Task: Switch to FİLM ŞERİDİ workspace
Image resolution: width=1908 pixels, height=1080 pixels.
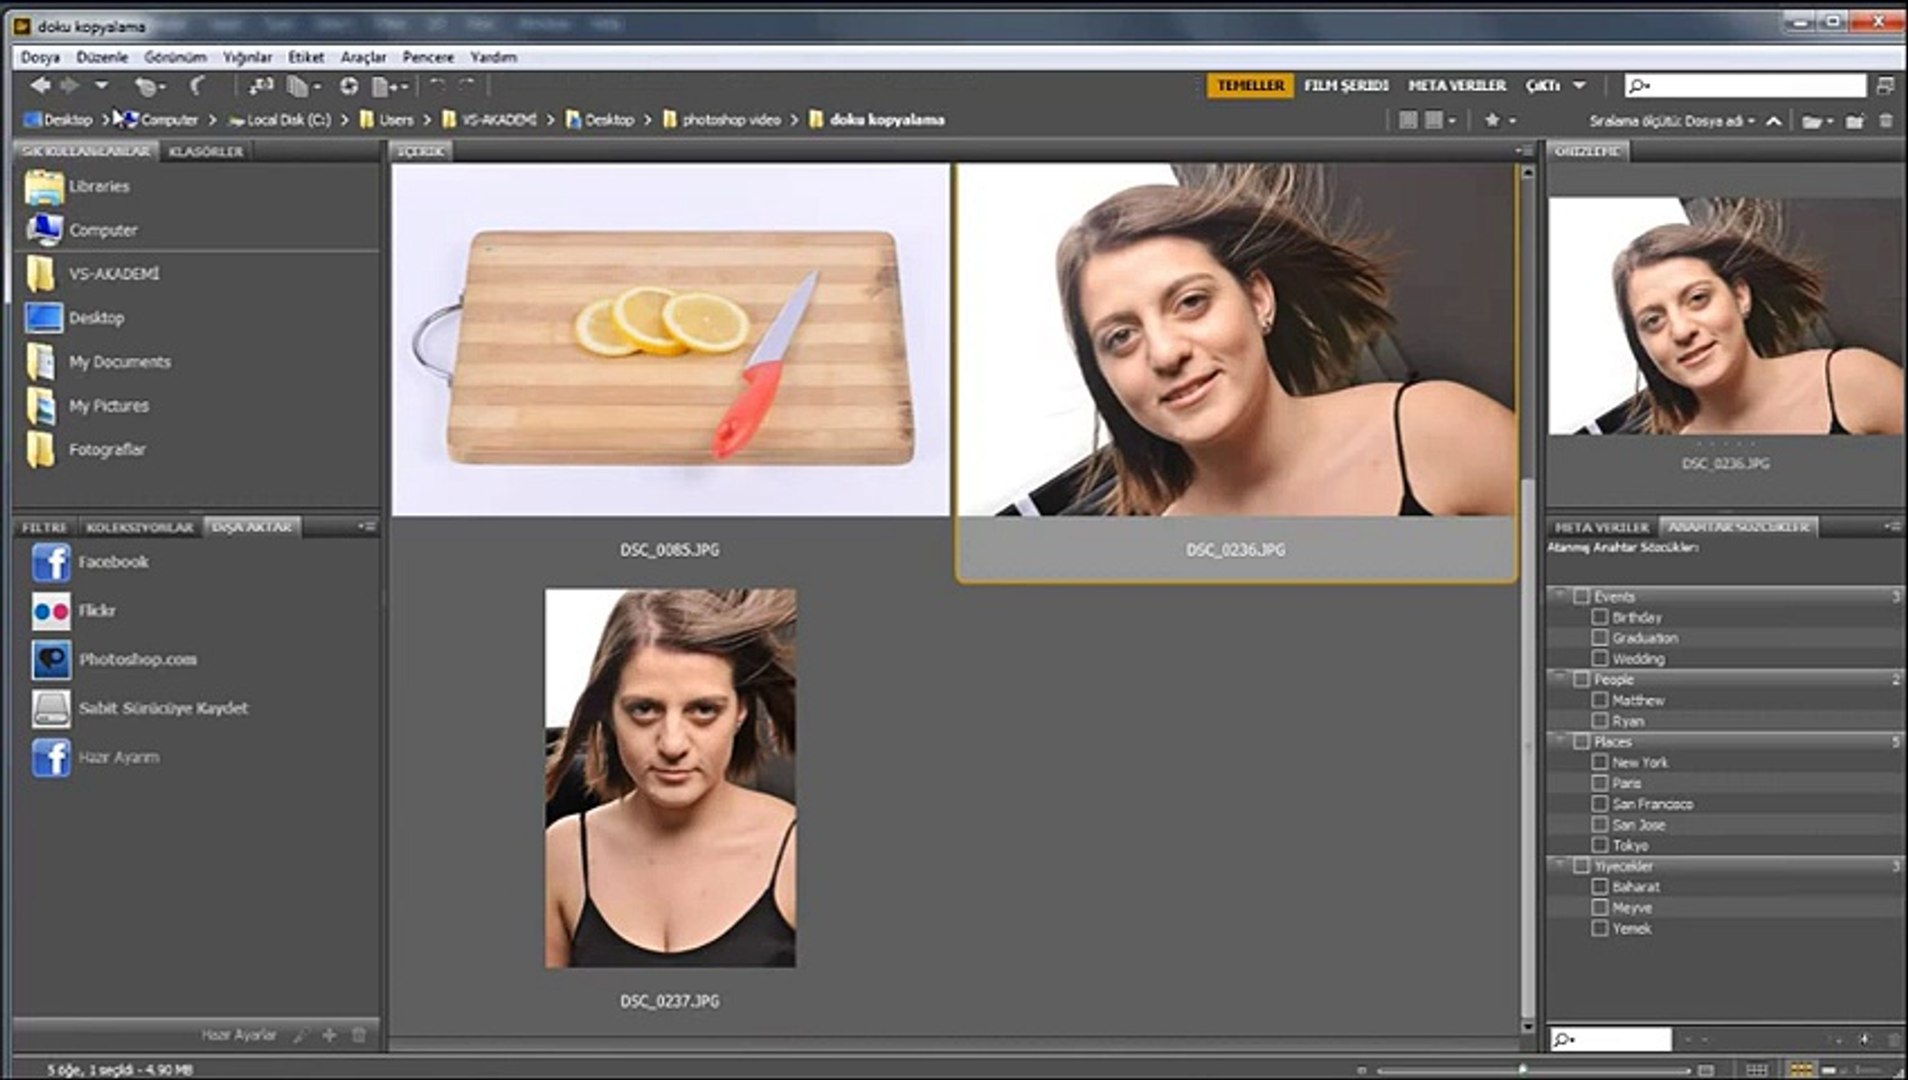Action: tap(1345, 86)
